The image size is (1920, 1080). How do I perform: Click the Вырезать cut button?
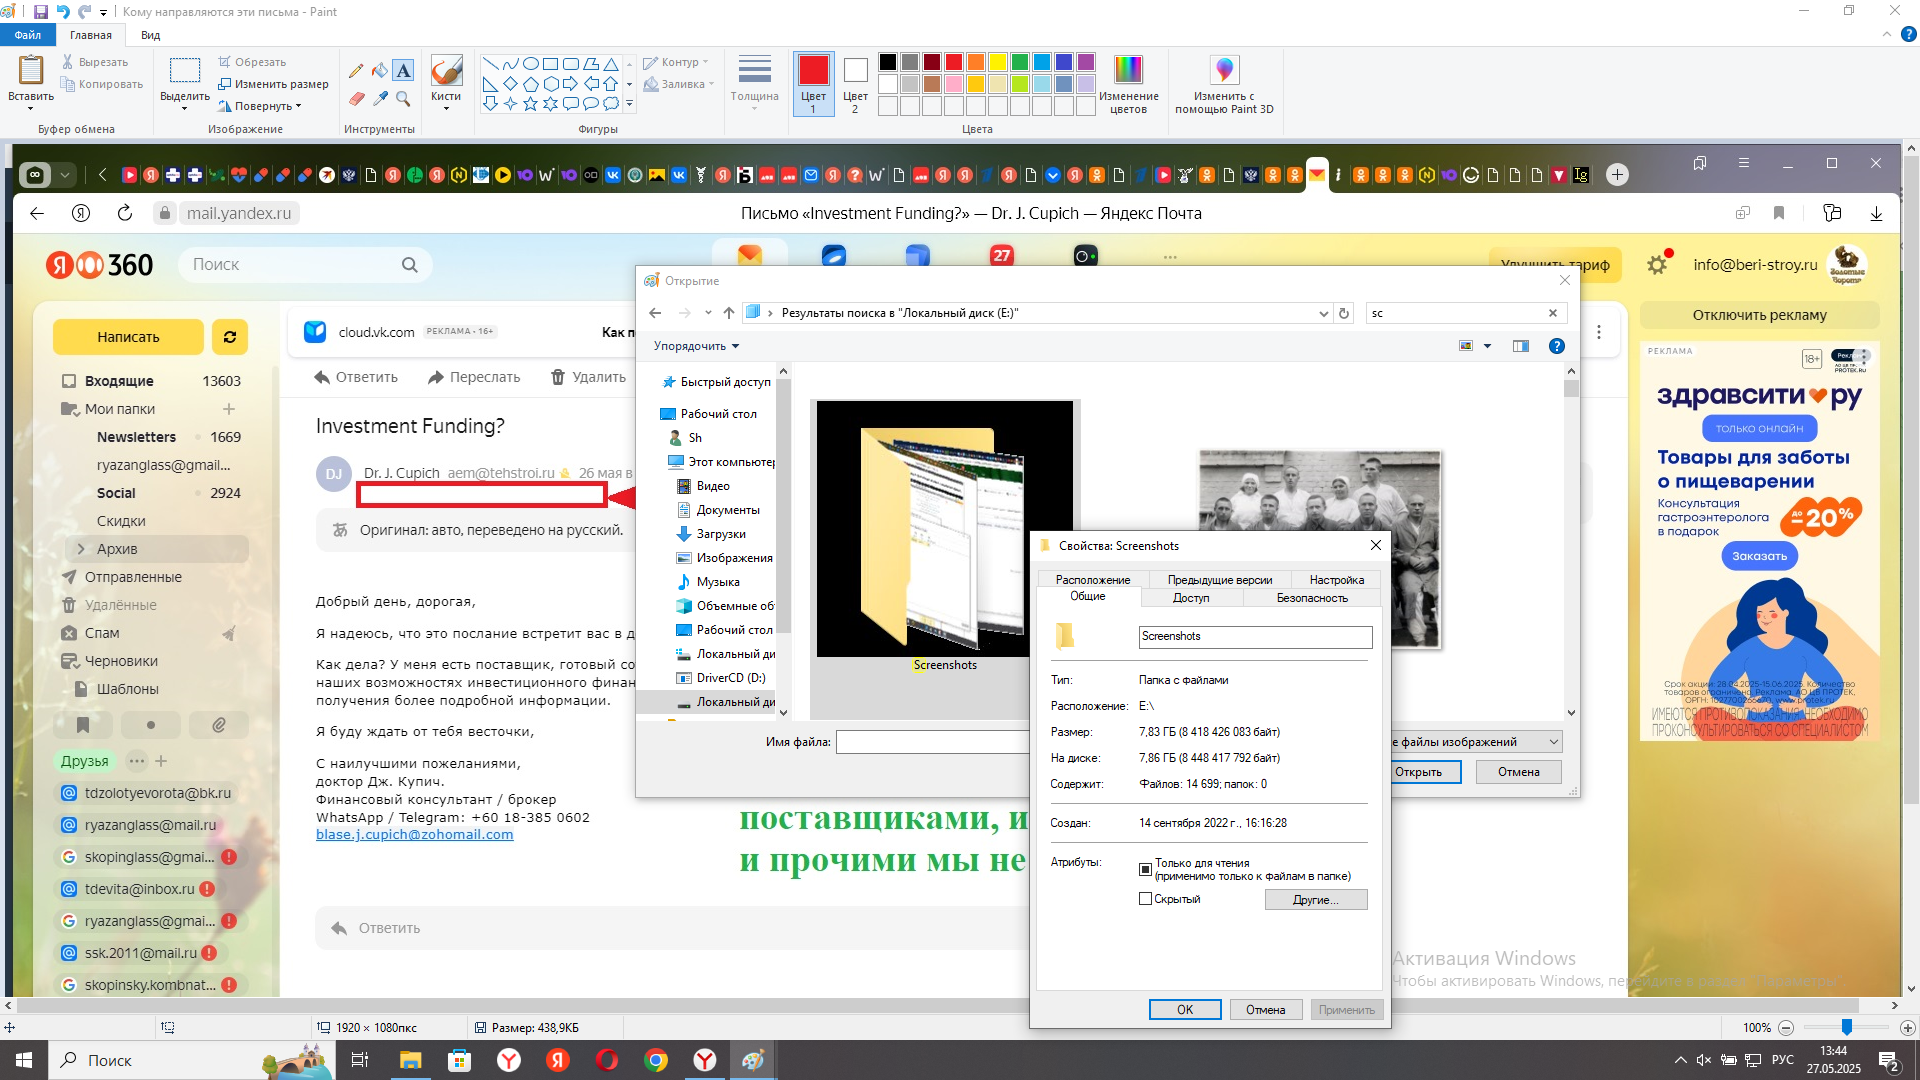pyautogui.click(x=95, y=62)
